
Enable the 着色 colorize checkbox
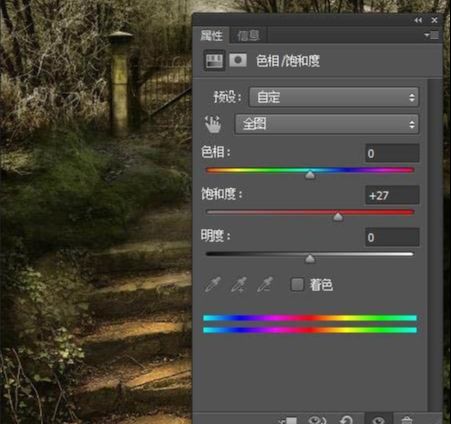(297, 285)
